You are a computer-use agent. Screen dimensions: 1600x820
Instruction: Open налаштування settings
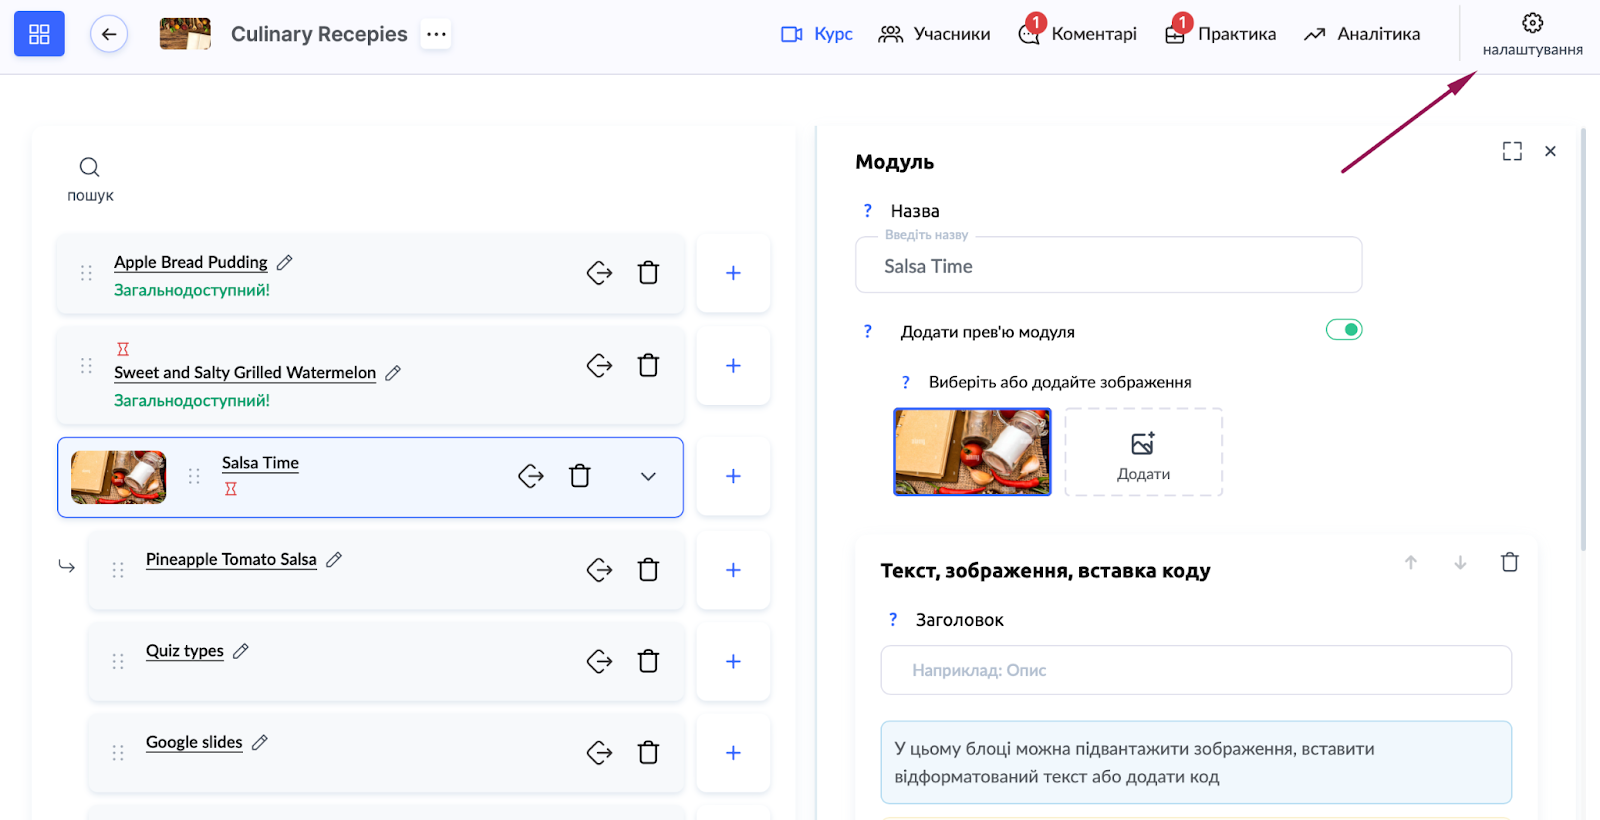(x=1531, y=34)
